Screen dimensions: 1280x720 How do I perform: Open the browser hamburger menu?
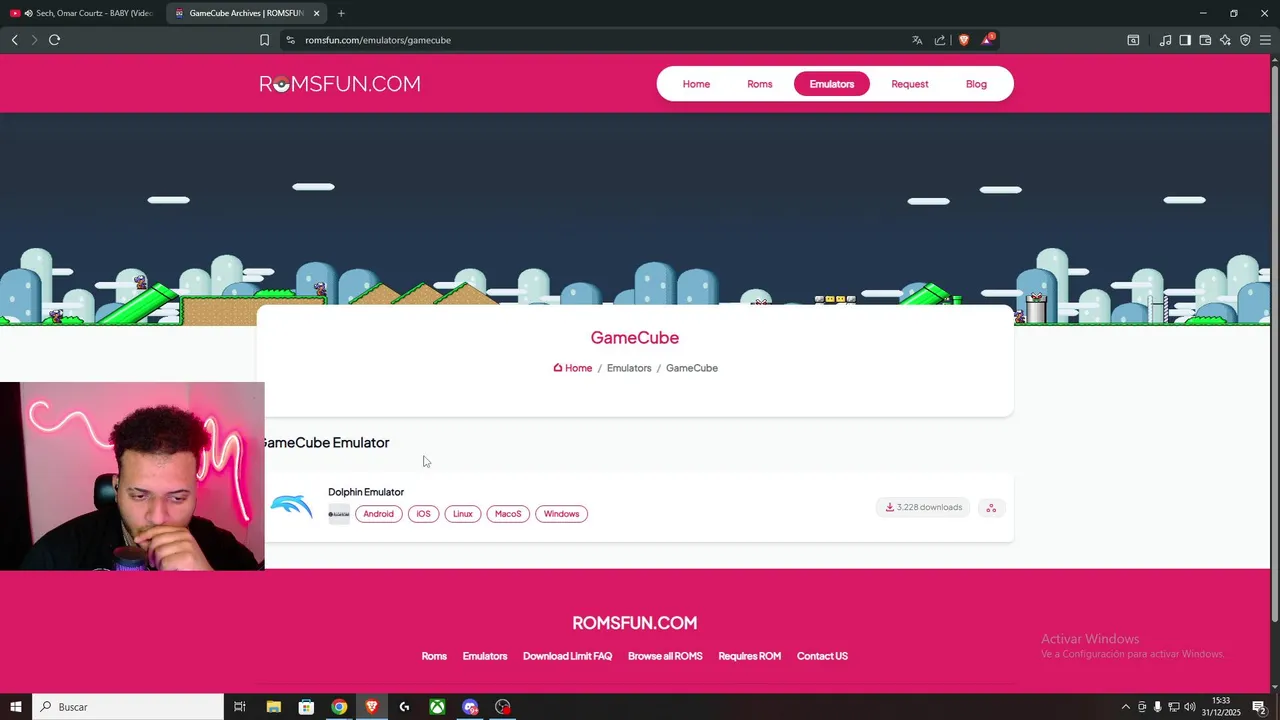pyautogui.click(x=1265, y=40)
